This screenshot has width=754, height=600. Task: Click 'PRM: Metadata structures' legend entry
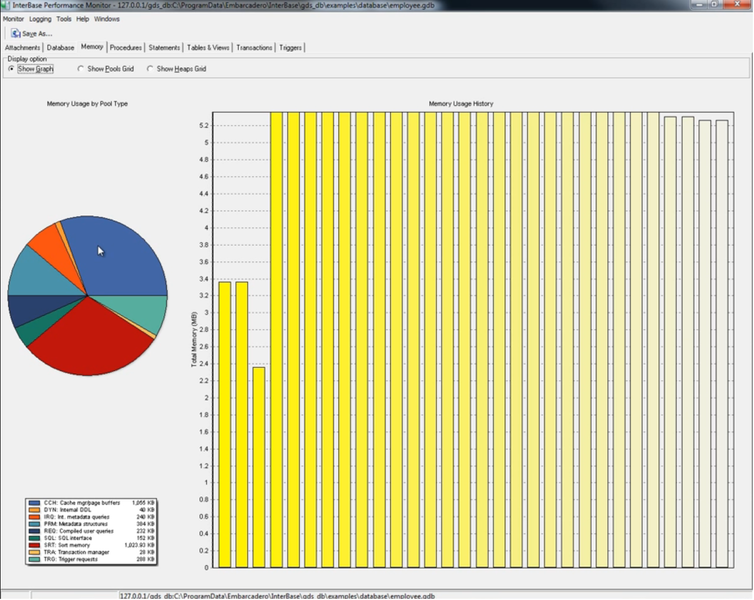coord(75,524)
